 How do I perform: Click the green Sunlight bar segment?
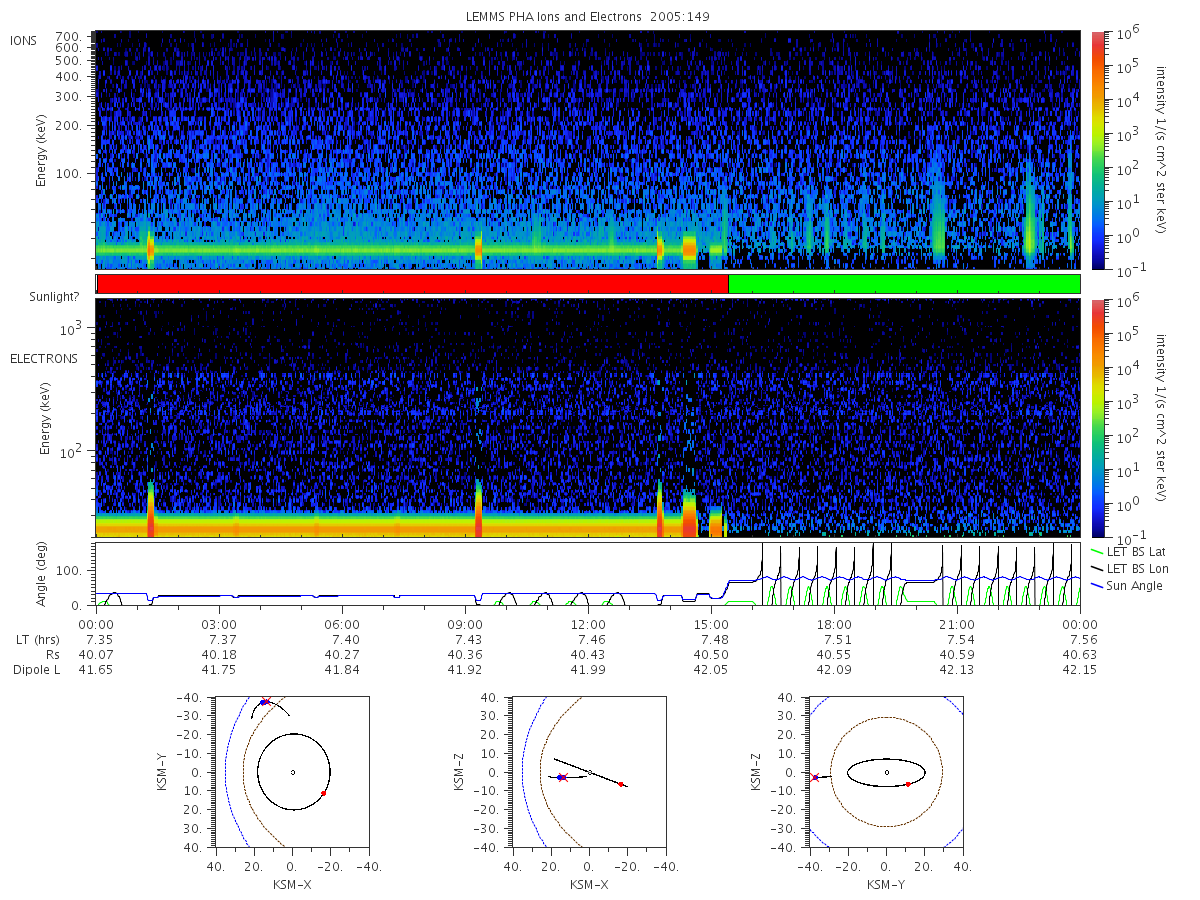(x=904, y=284)
